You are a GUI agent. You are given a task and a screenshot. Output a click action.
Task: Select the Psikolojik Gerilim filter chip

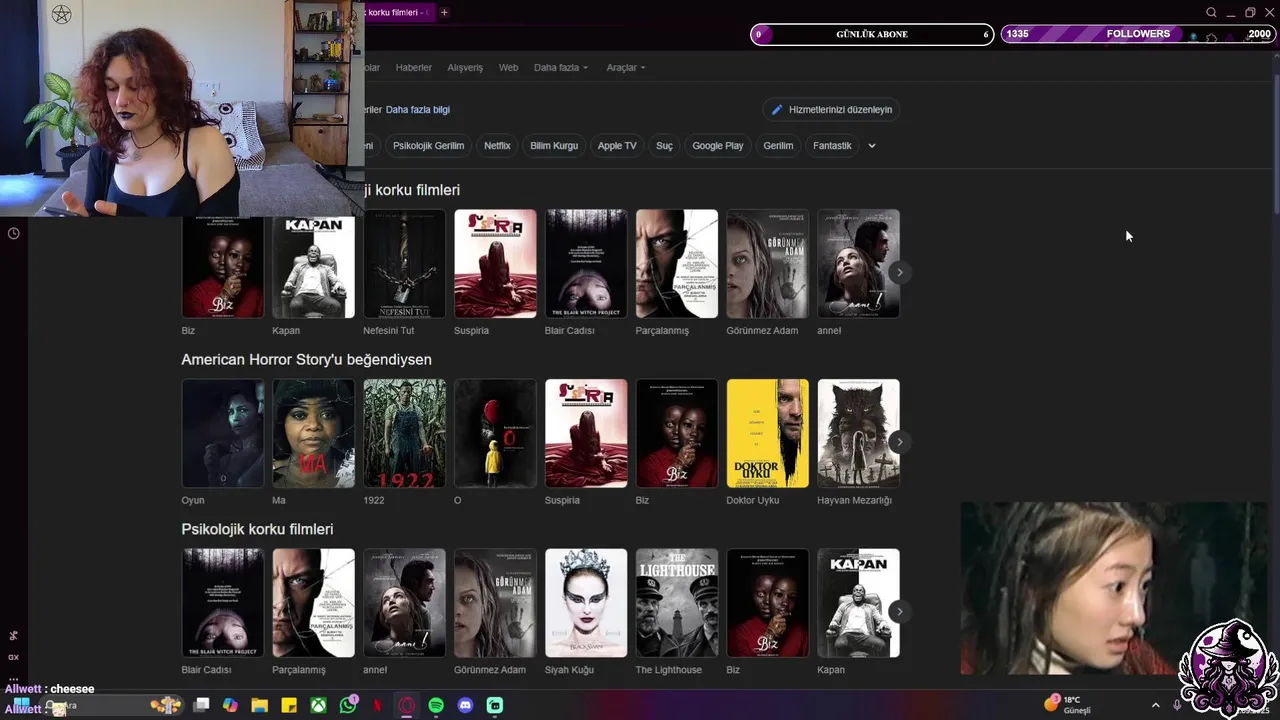(428, 146)
